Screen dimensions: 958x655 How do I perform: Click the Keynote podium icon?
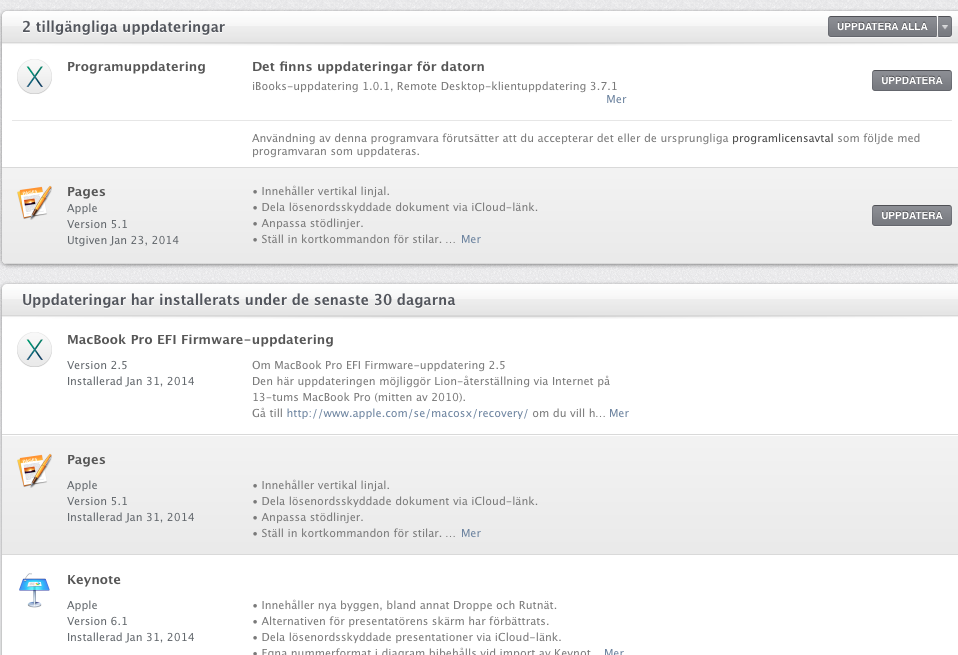pyautogui.click(x=34, y=590)
